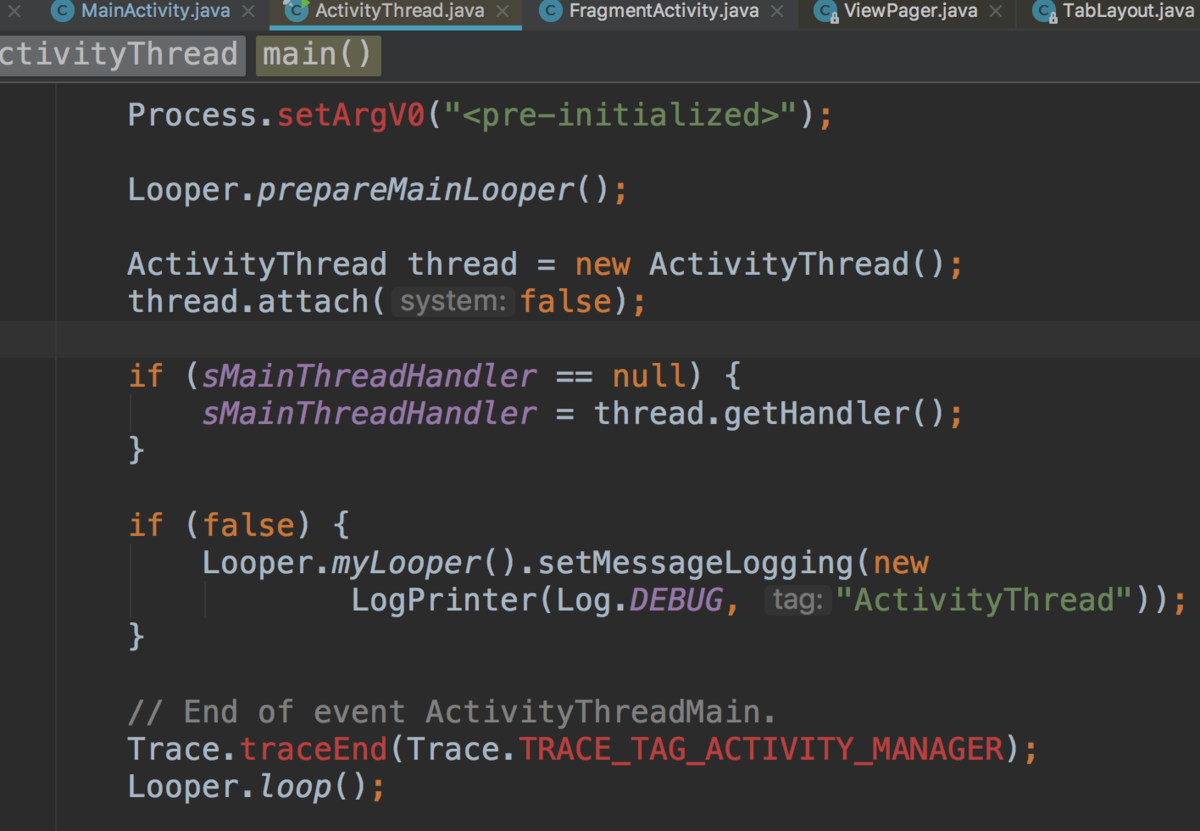Close the MainActivity.java tab with its x
The width and height of the screenshot is (1200, 831).
[247, 12]
